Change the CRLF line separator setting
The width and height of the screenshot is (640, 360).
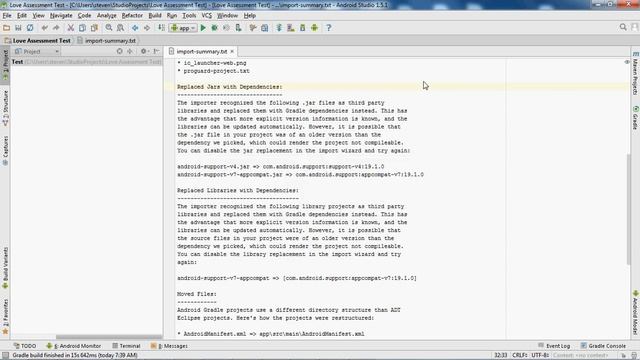pyautogui.click(x=519, y=355)
